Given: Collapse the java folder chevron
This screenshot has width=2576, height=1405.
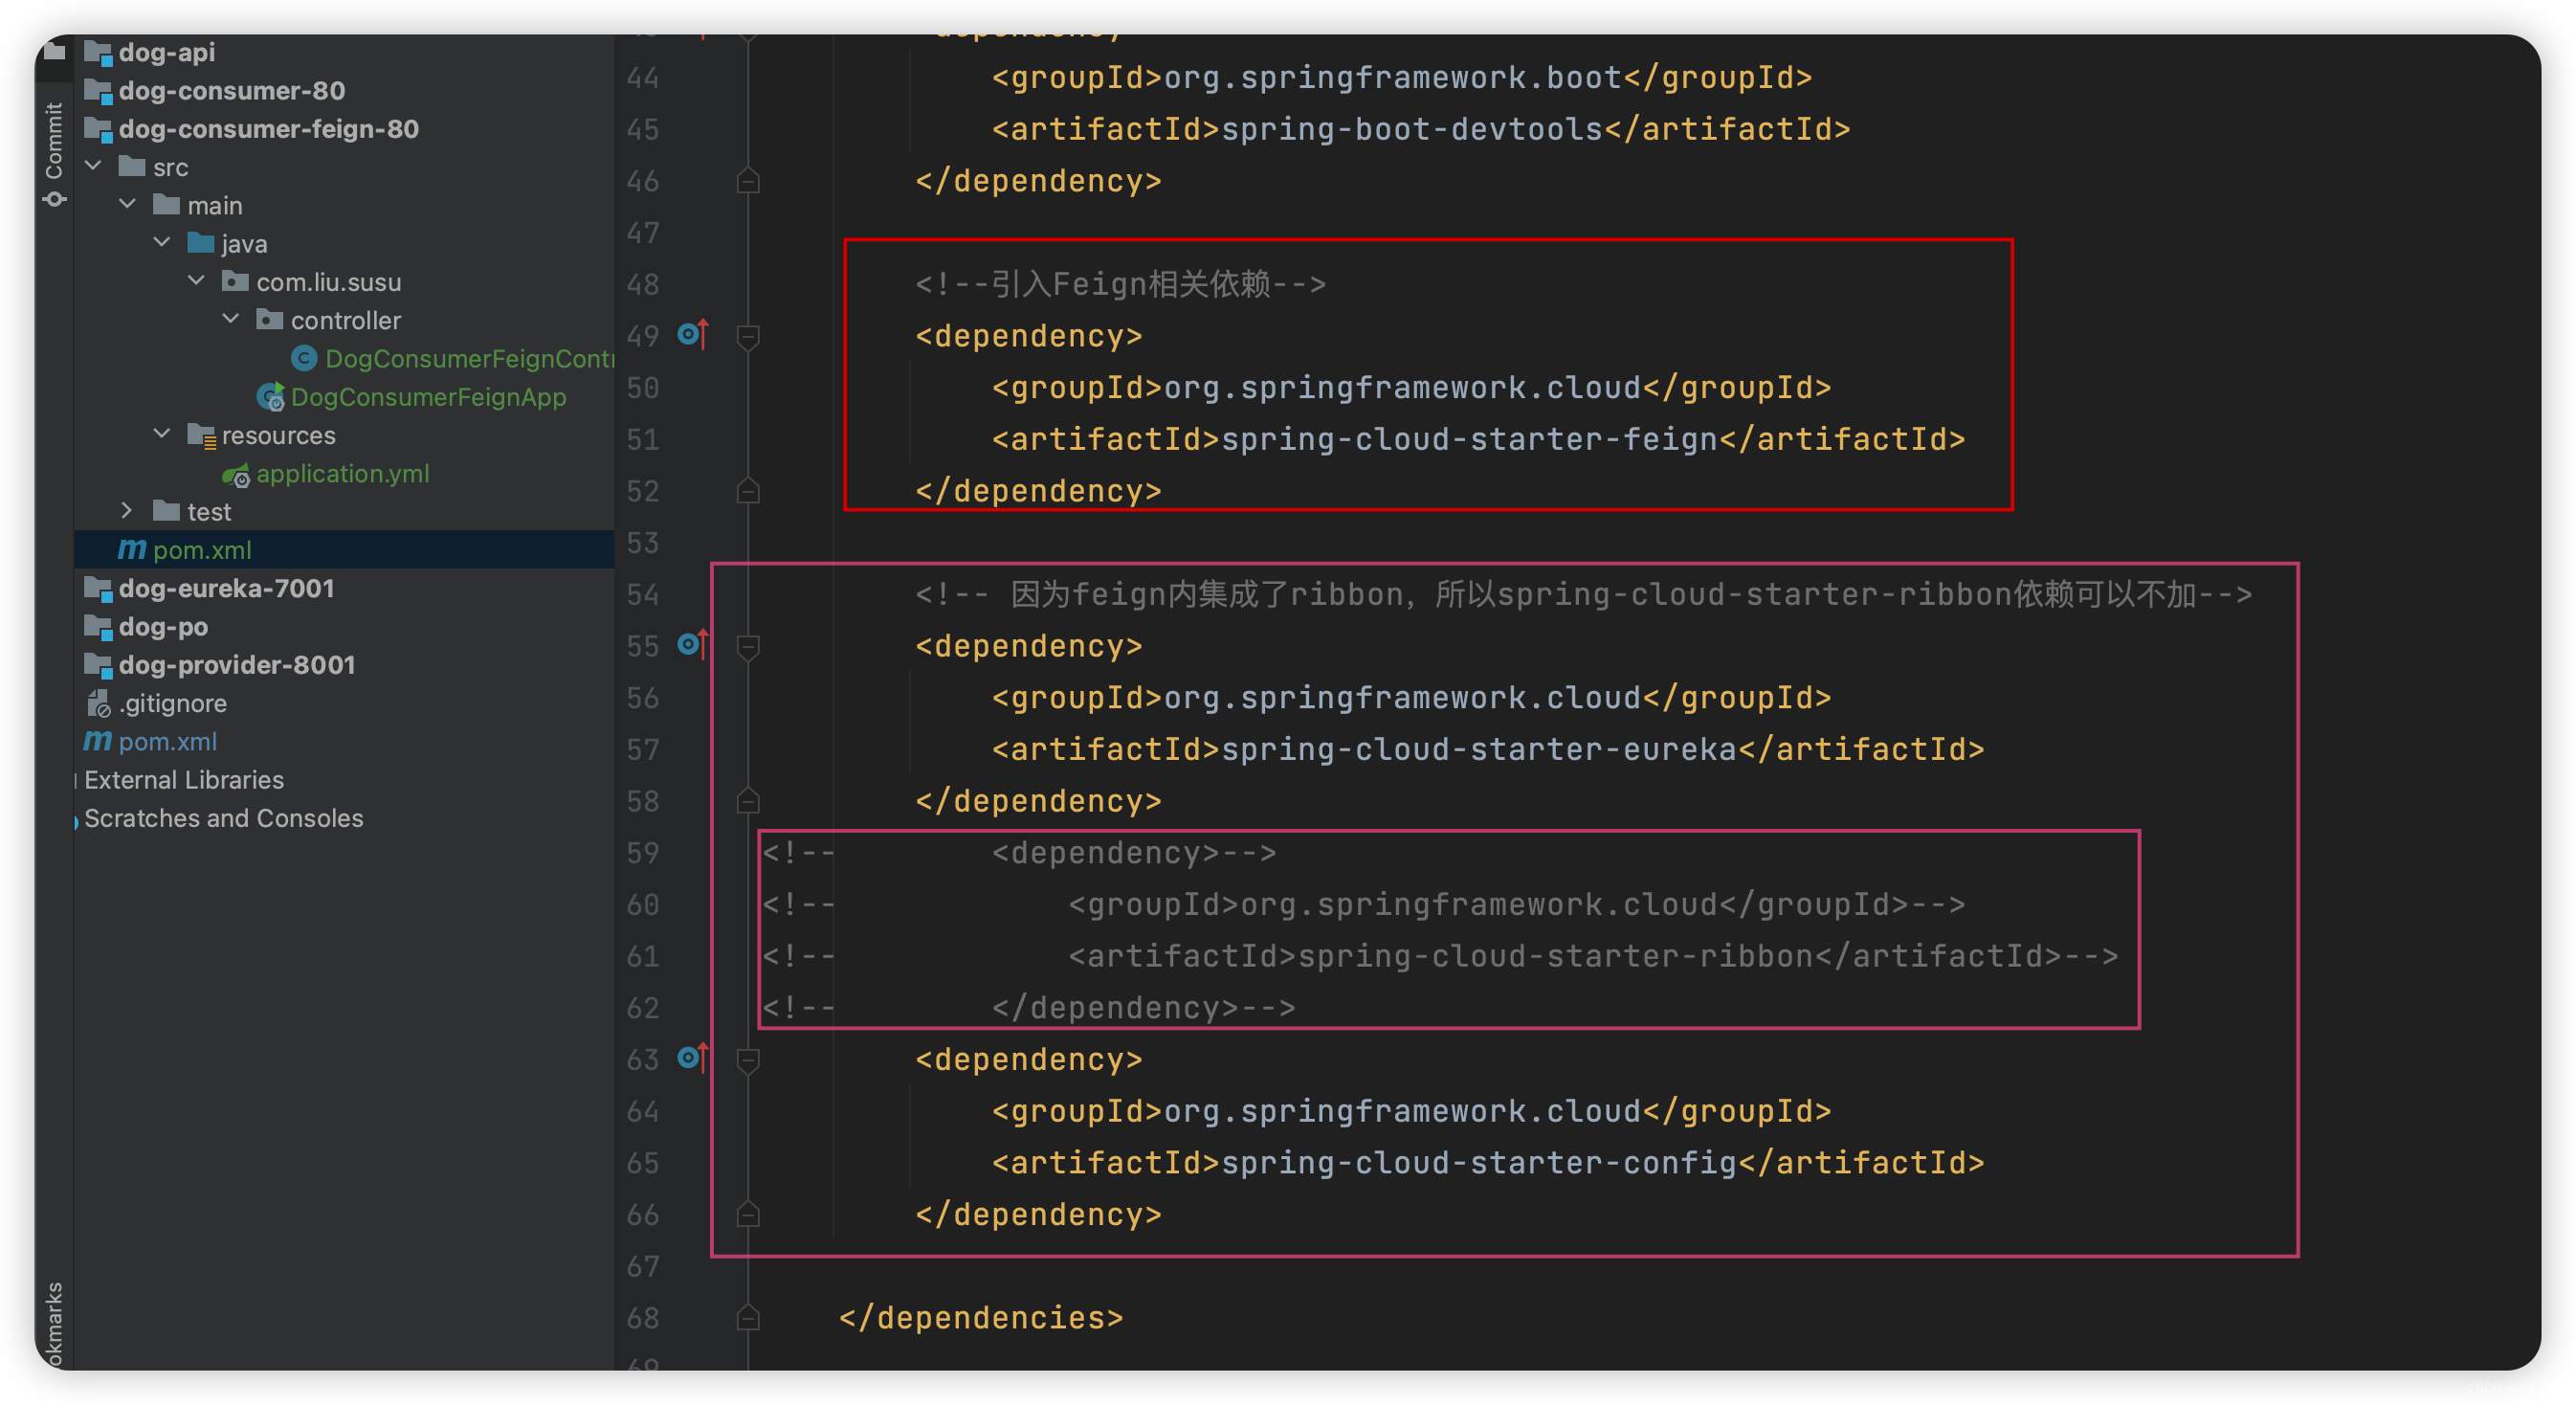Looking at the screenshot, I should [162, 243].
